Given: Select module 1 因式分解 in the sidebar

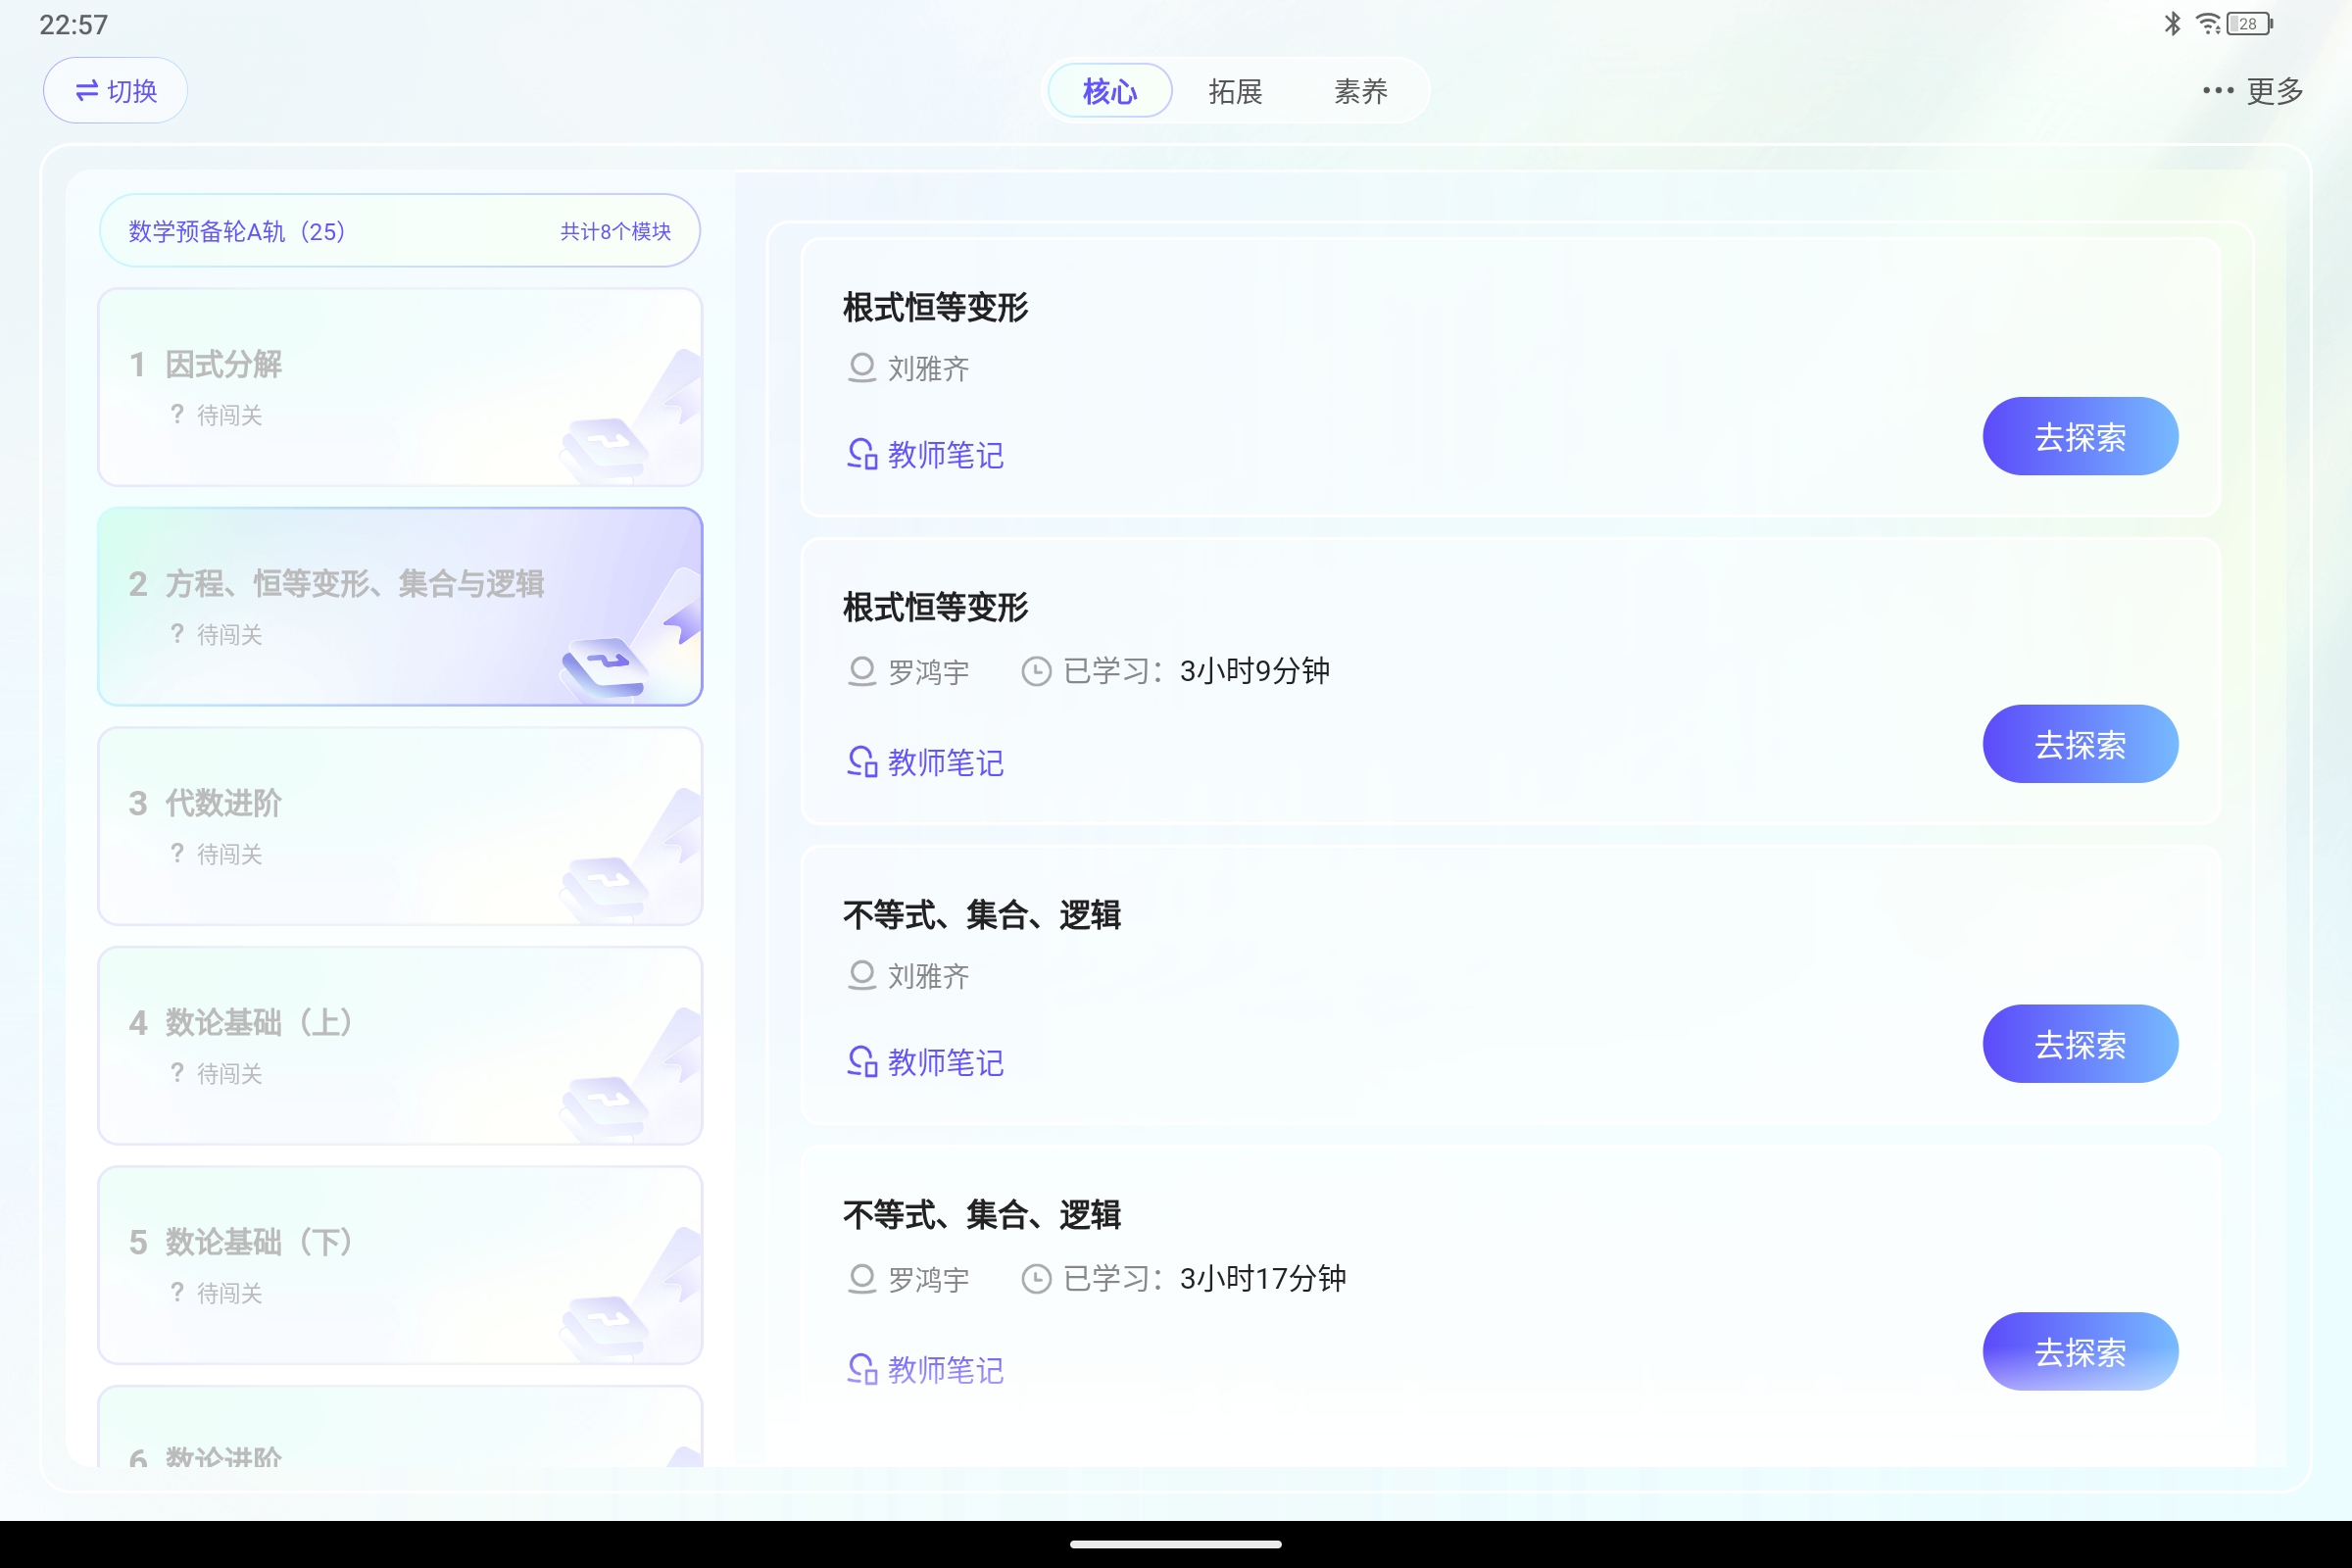Looking at the screenshot, I should tap(399, 387).
